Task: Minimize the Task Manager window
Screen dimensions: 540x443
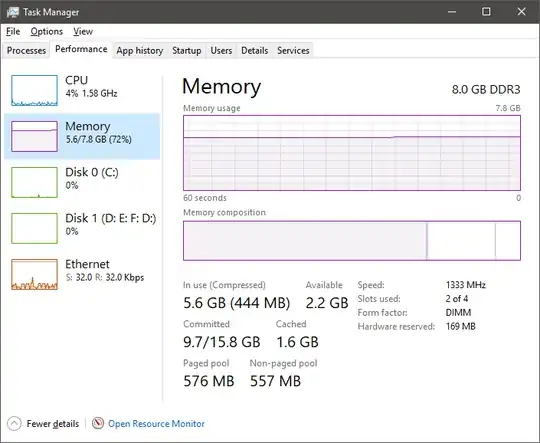Action: click(452, 12)
